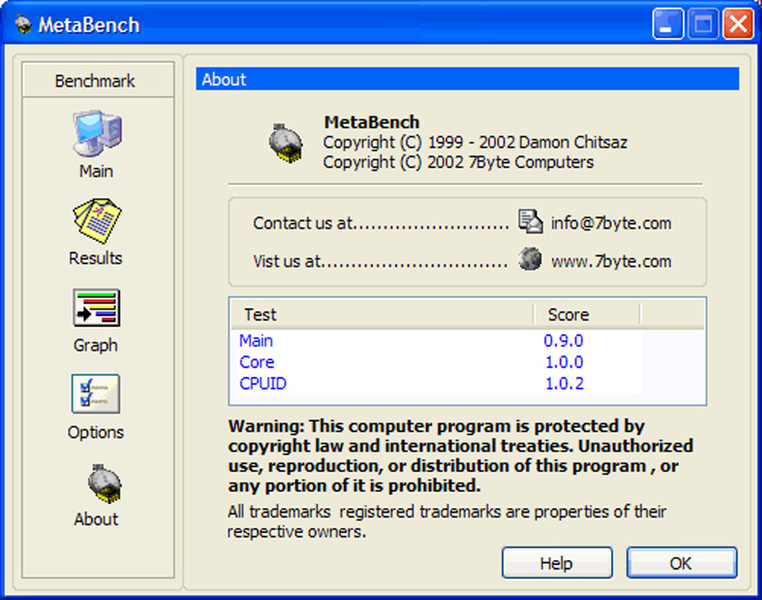Confirm with the OK button
This screenshot has height=600, width=762.
pos(681,563)
